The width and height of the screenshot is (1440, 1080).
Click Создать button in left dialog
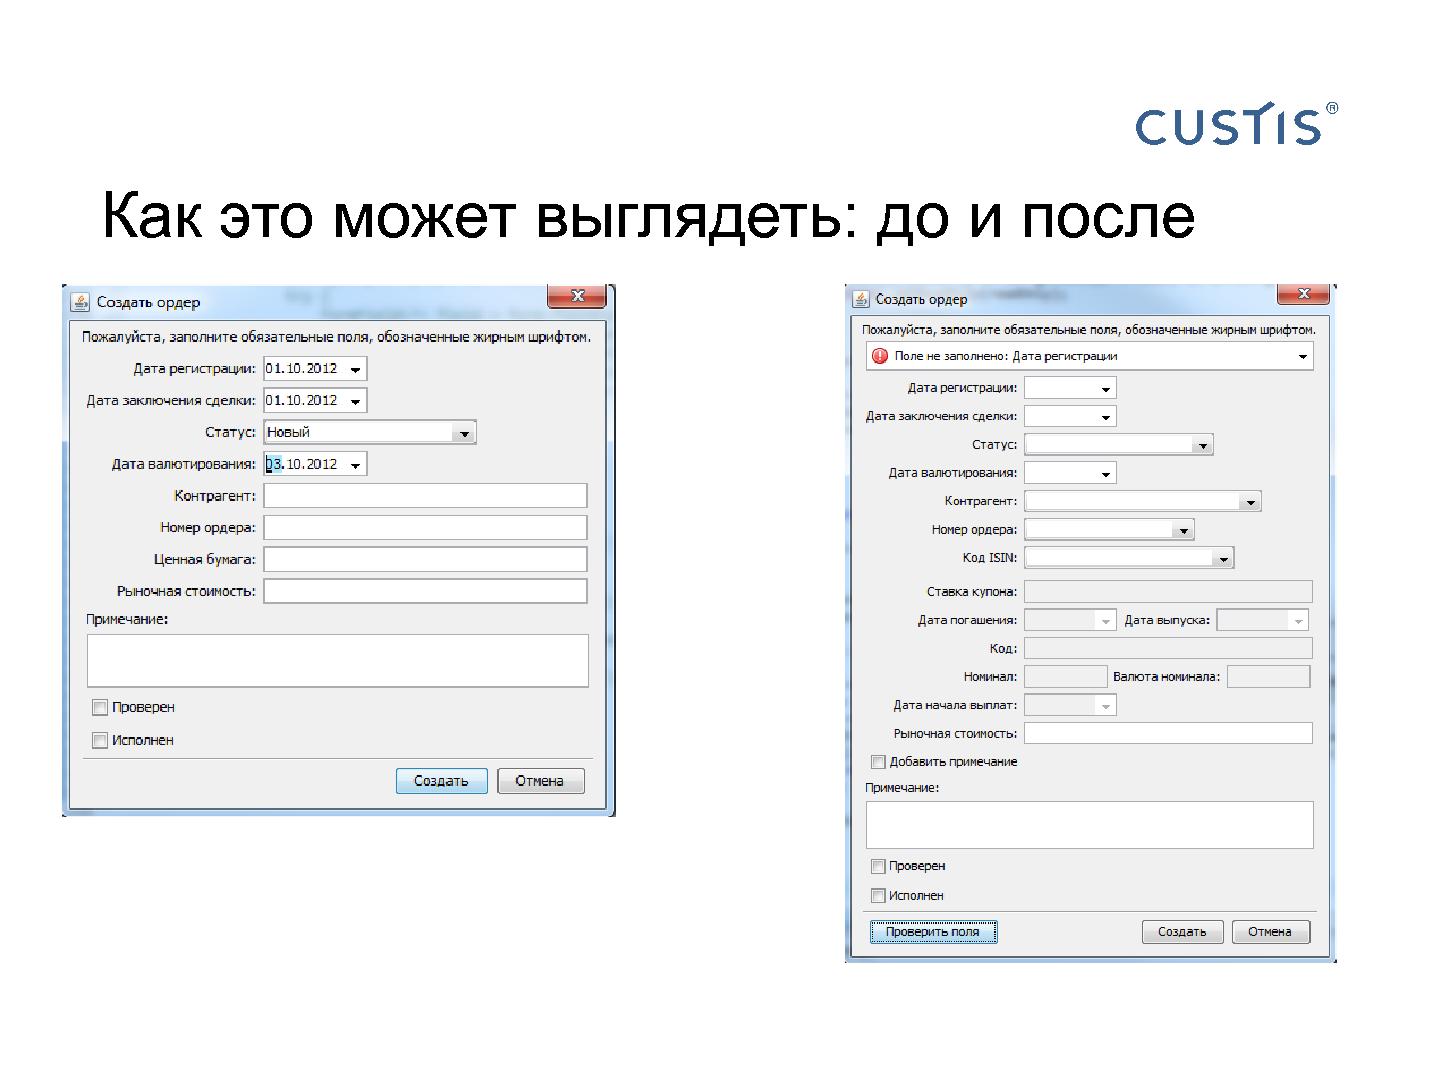coord(441,781)
